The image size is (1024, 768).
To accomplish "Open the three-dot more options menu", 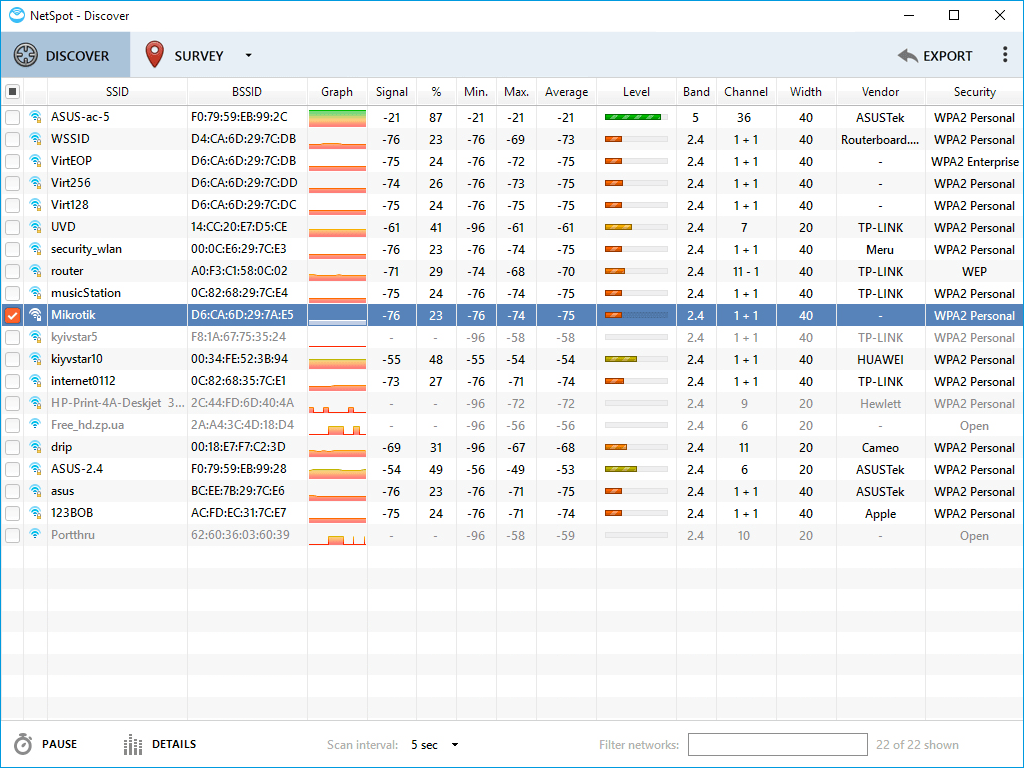I will [x=1004, y=55].
